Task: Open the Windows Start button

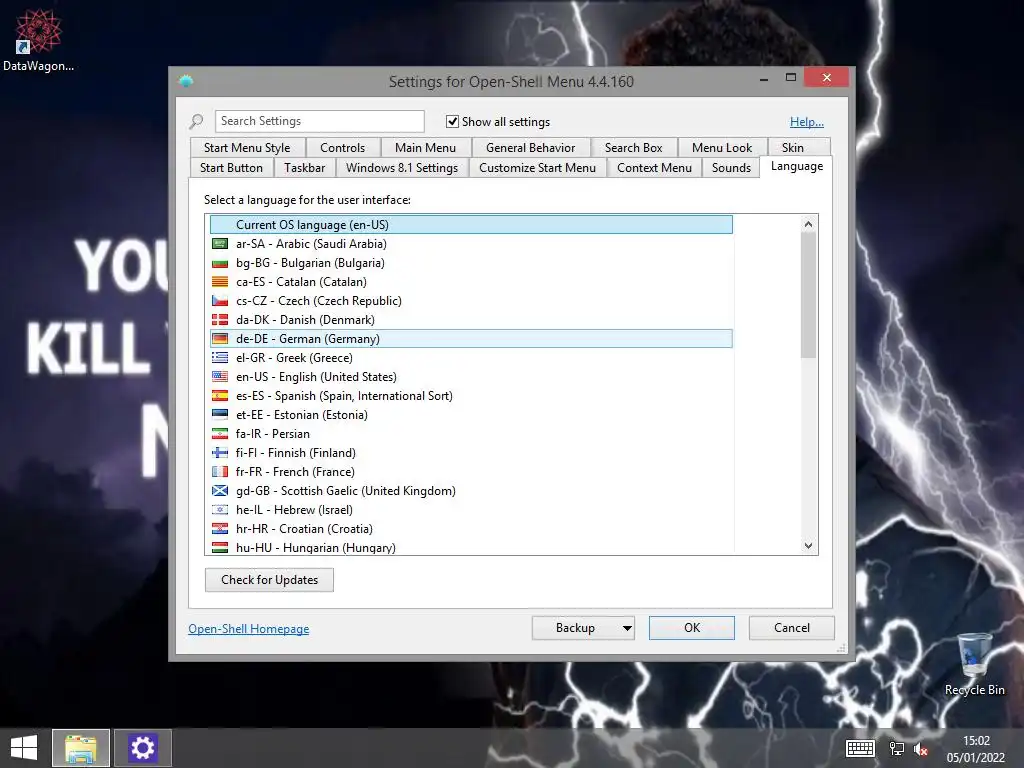Action: click(24, 748)
